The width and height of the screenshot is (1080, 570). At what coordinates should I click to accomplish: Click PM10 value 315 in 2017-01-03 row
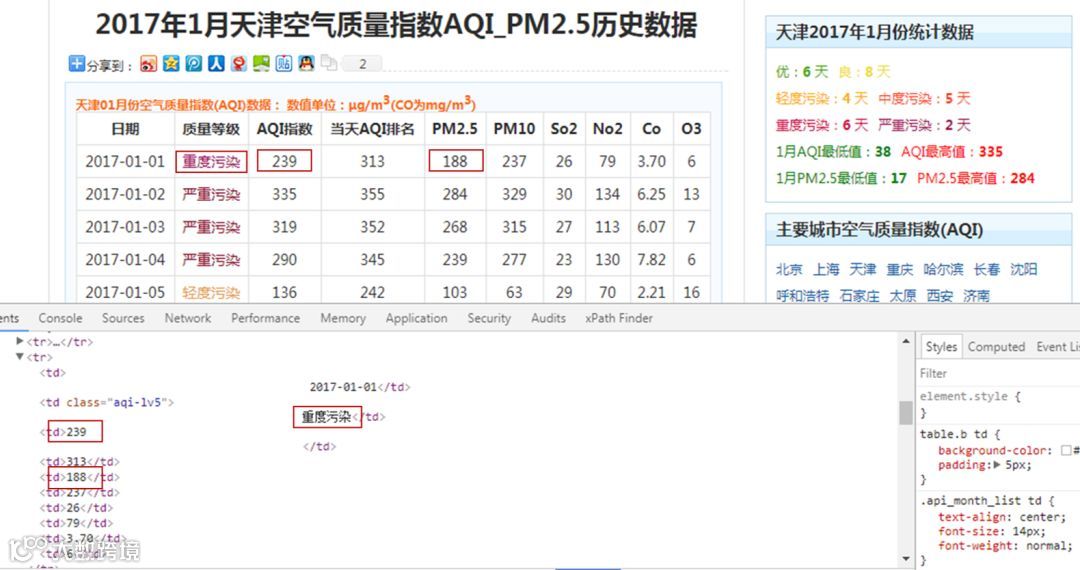514,226
